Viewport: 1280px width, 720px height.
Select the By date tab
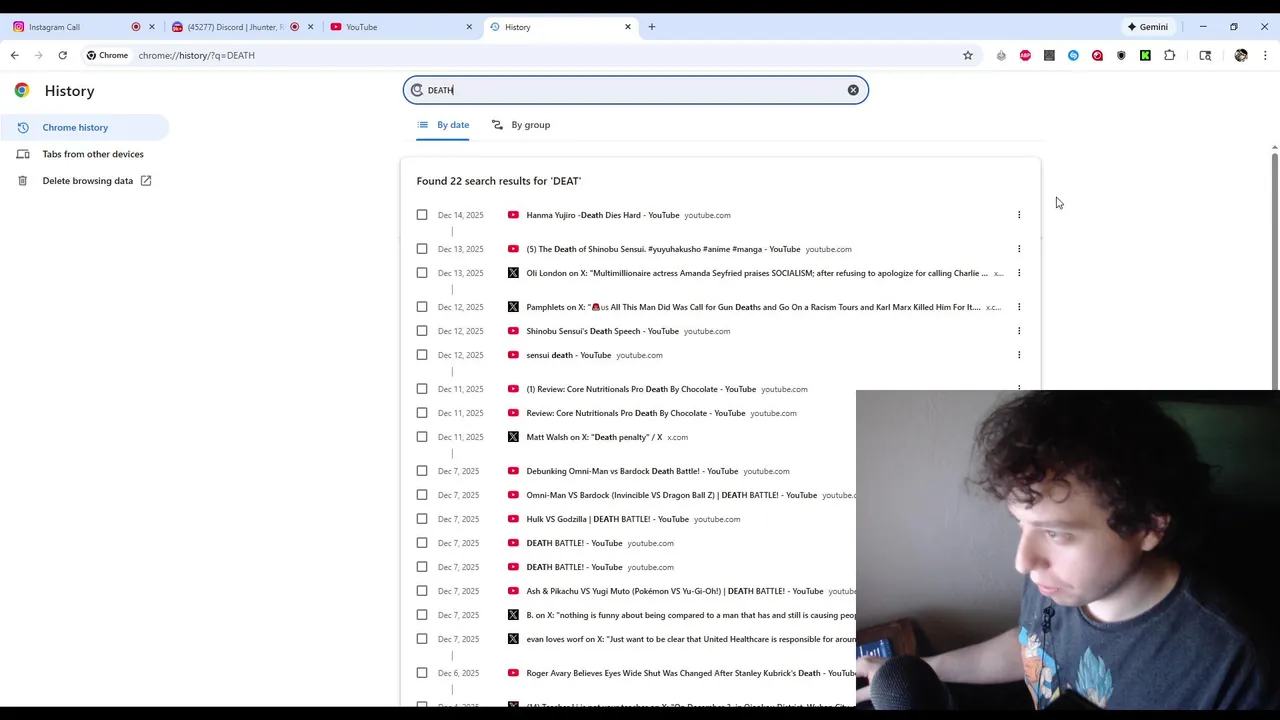coord(443,125)
